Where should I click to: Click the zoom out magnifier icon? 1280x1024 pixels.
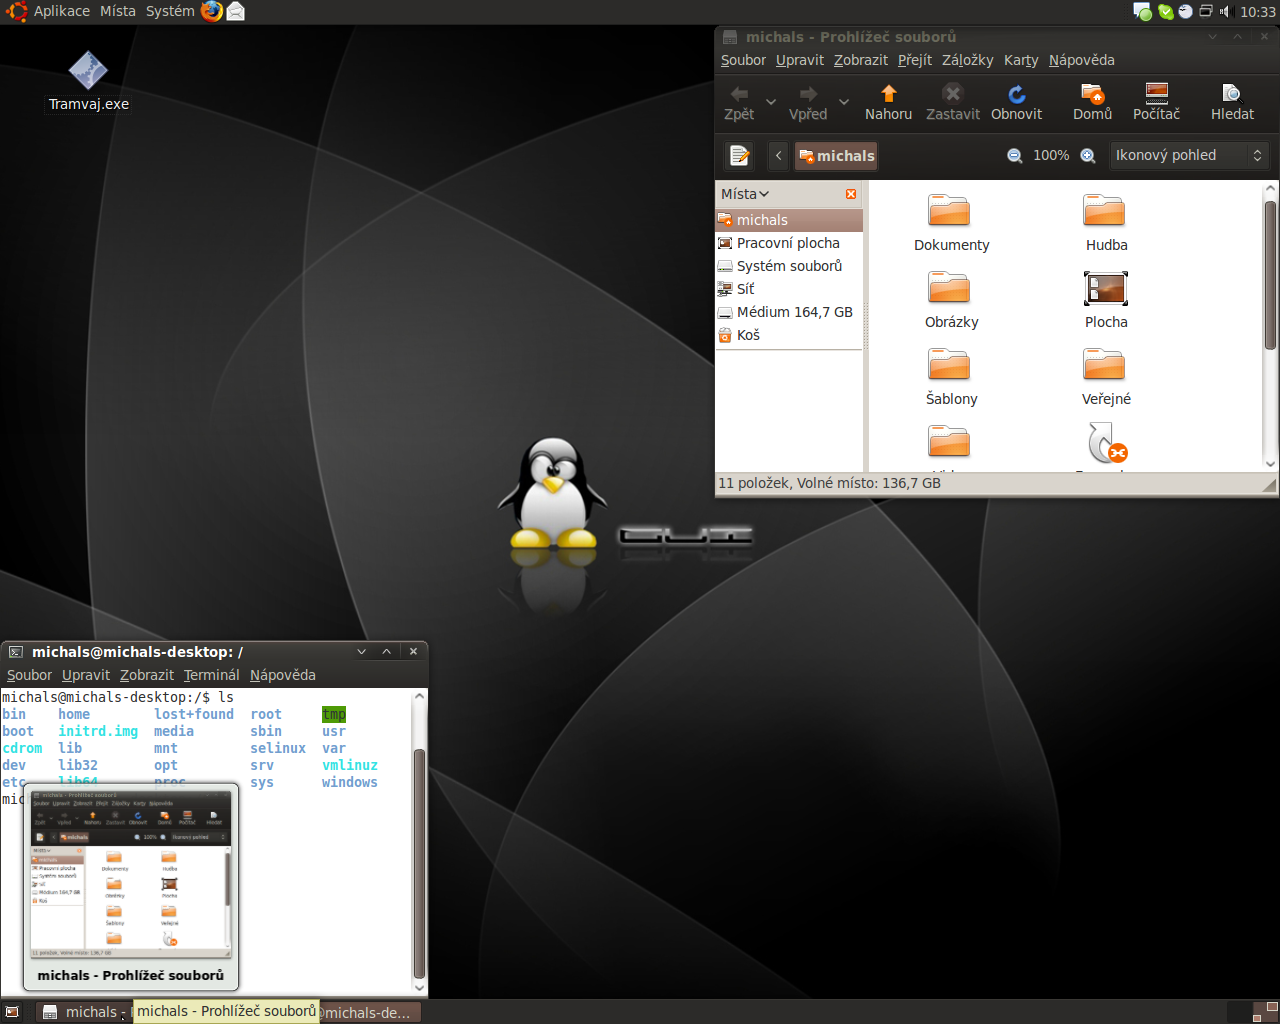[1015, 155]
